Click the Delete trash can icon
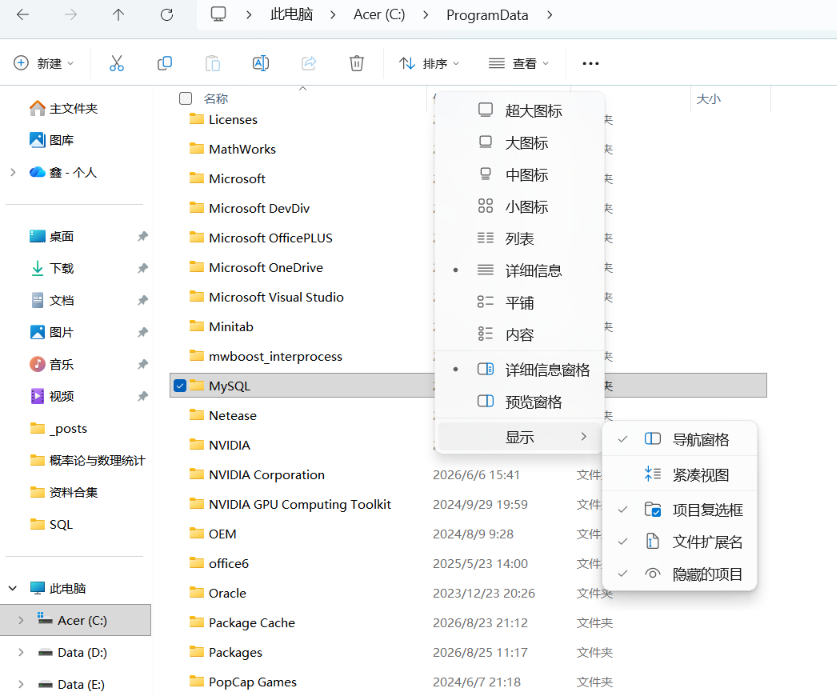Screen dimensions: 837x697 [357, 64]
